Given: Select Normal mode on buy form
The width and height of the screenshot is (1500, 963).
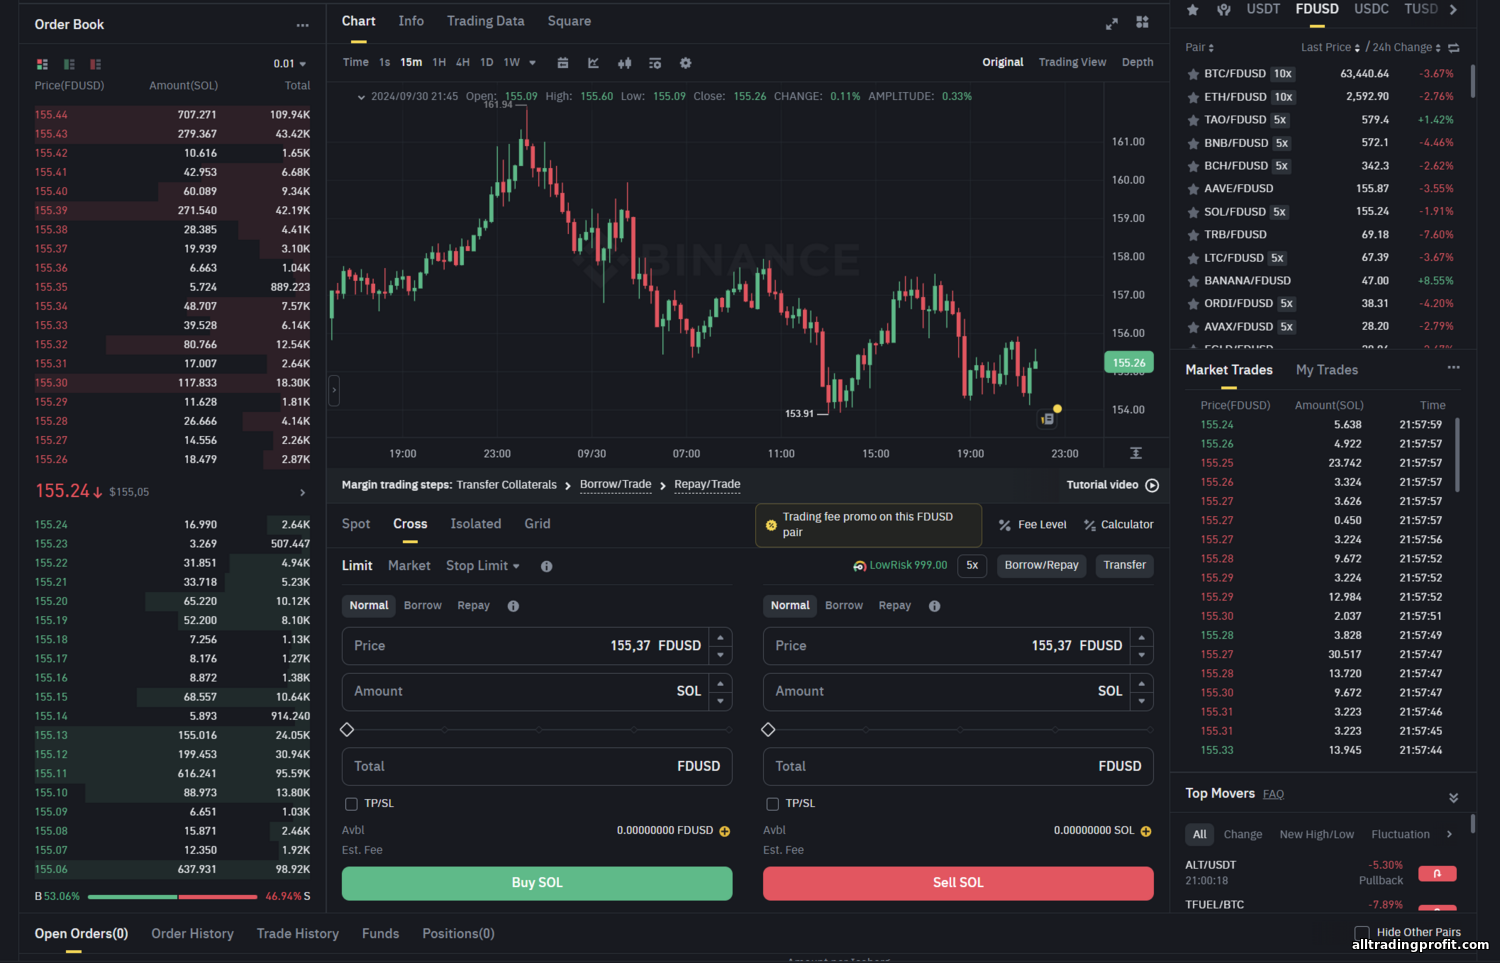Looking at the screenshot, I should 369,606.
